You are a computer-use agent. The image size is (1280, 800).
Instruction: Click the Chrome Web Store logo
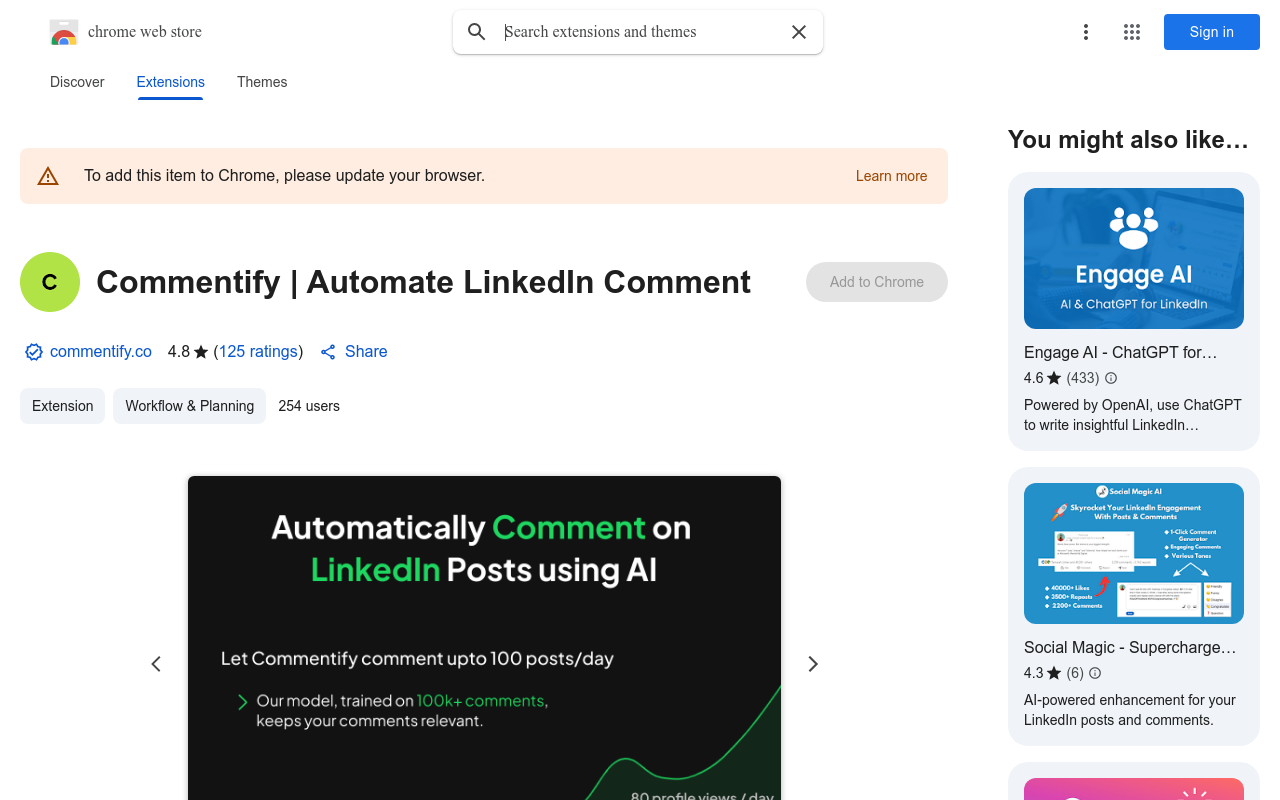[64, 32]
